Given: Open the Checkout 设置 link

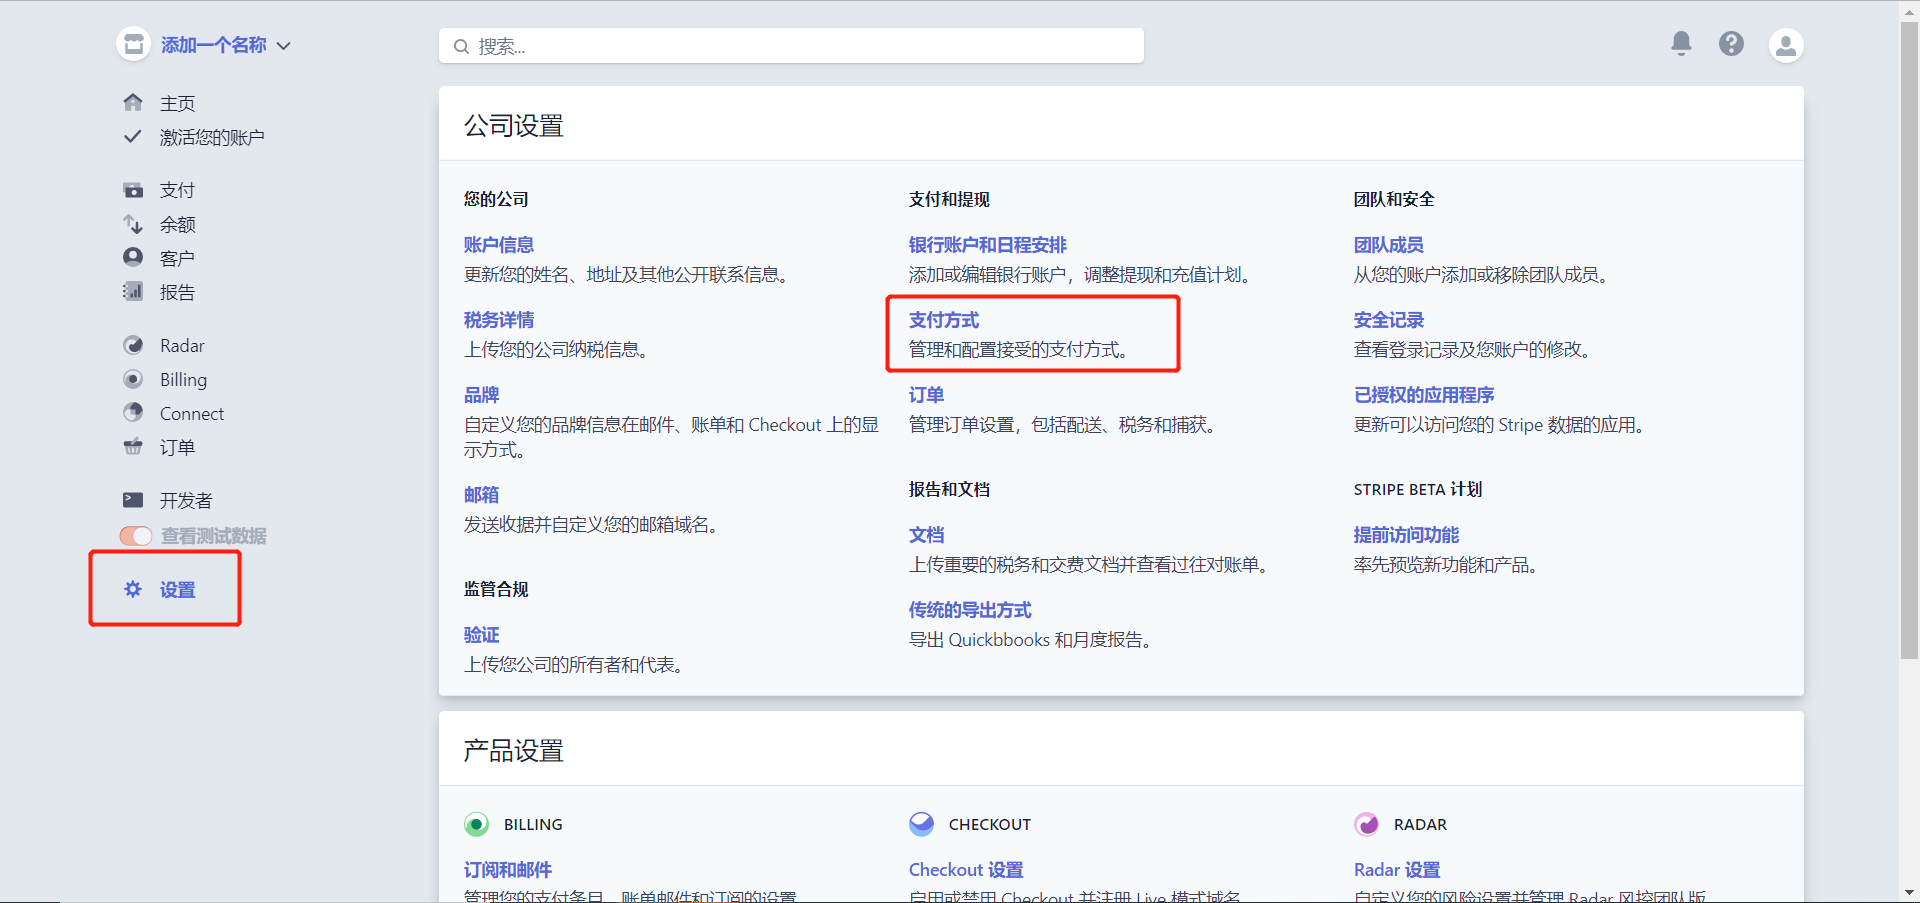Looking at the screenshot, I should pos(966,870).
